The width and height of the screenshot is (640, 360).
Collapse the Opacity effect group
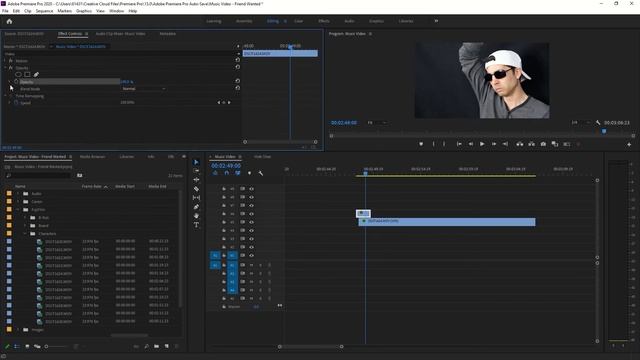(x=5, y=67)
